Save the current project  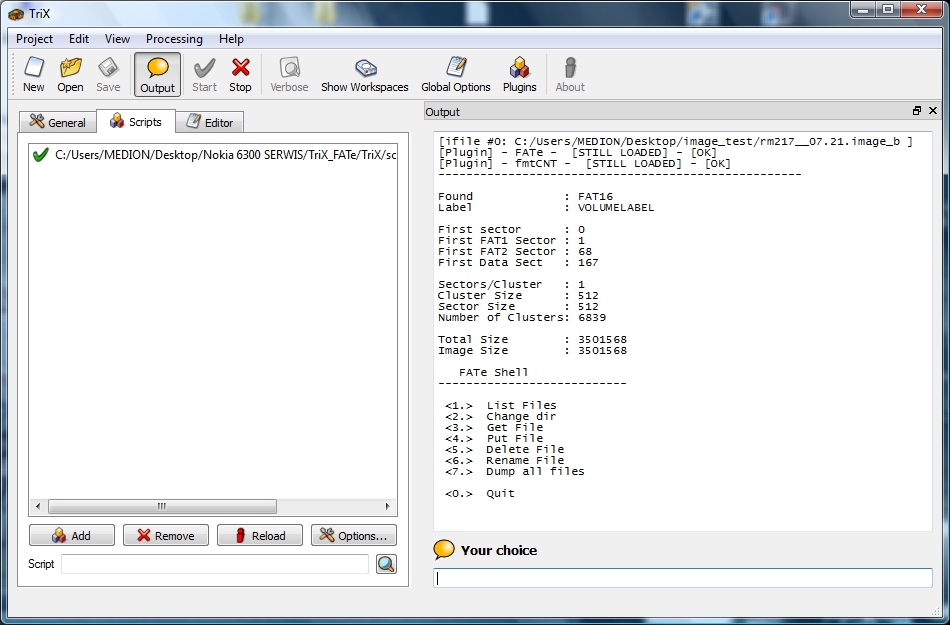click(108, 74)
